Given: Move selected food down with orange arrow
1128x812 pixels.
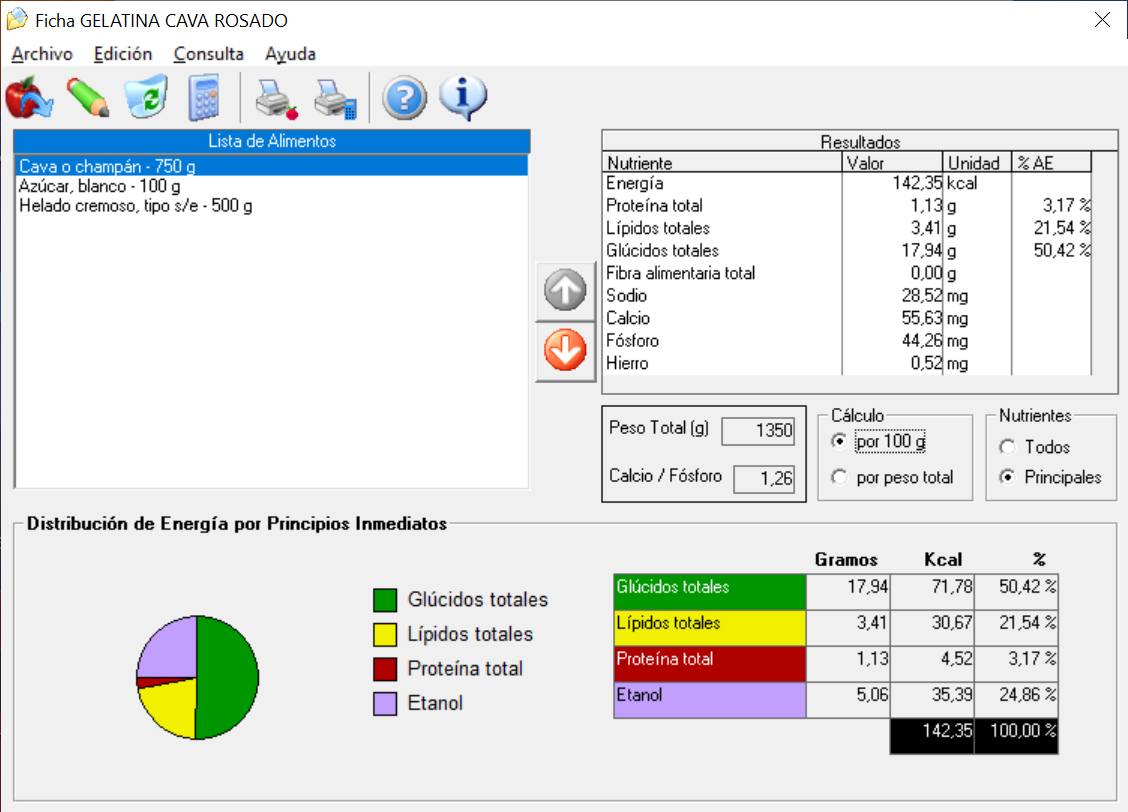Looking at the screenshot, I should pos(565,352).
